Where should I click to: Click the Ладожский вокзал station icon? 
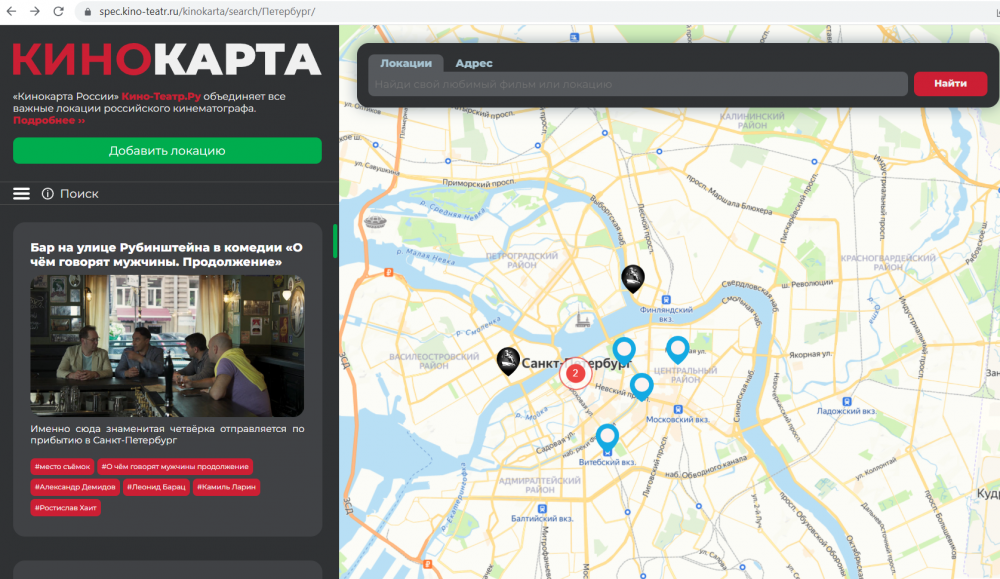(x=846, y=402)
